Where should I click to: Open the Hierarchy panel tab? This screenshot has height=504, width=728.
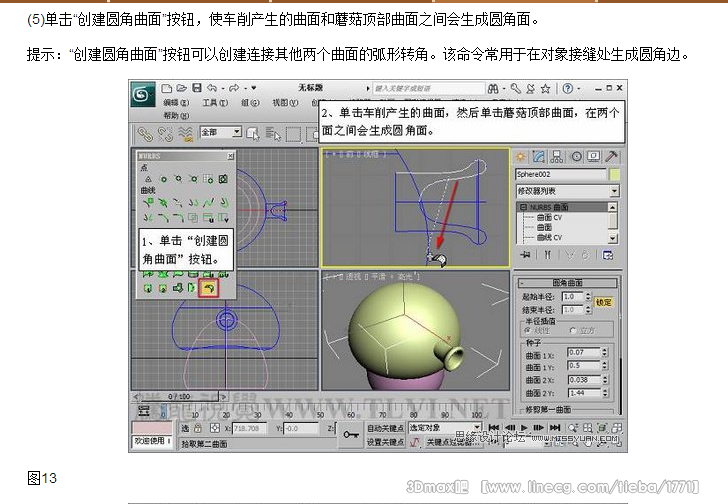click(x=556, y=157)
